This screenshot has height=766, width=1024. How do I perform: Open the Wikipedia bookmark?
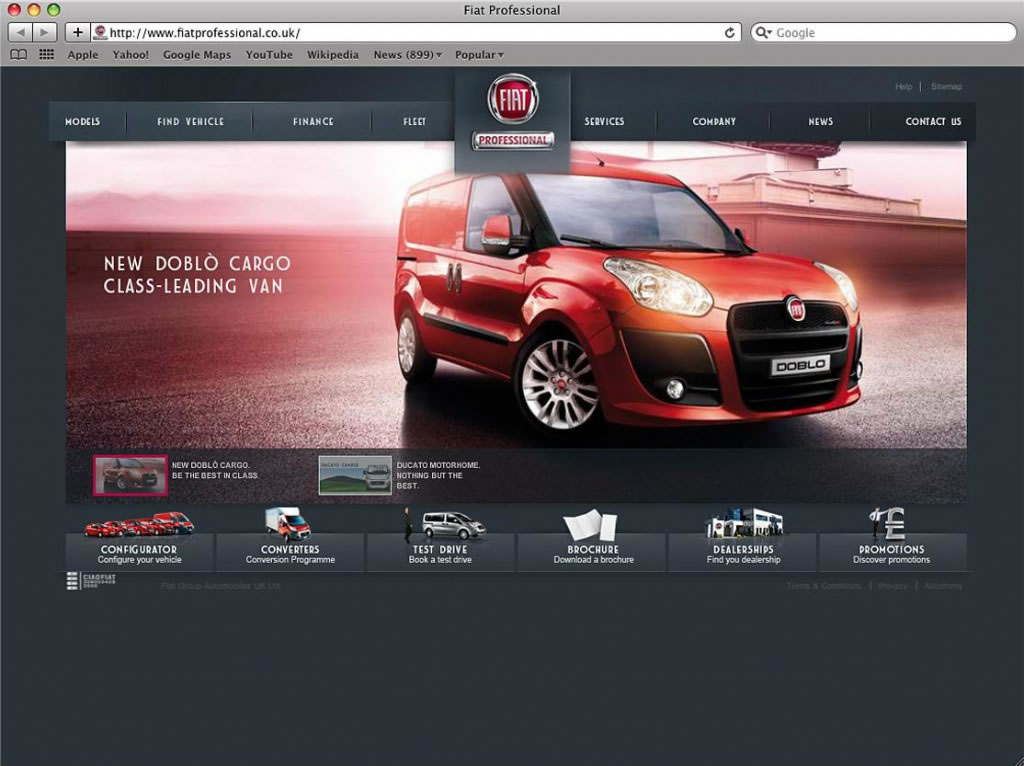point(333,55)
